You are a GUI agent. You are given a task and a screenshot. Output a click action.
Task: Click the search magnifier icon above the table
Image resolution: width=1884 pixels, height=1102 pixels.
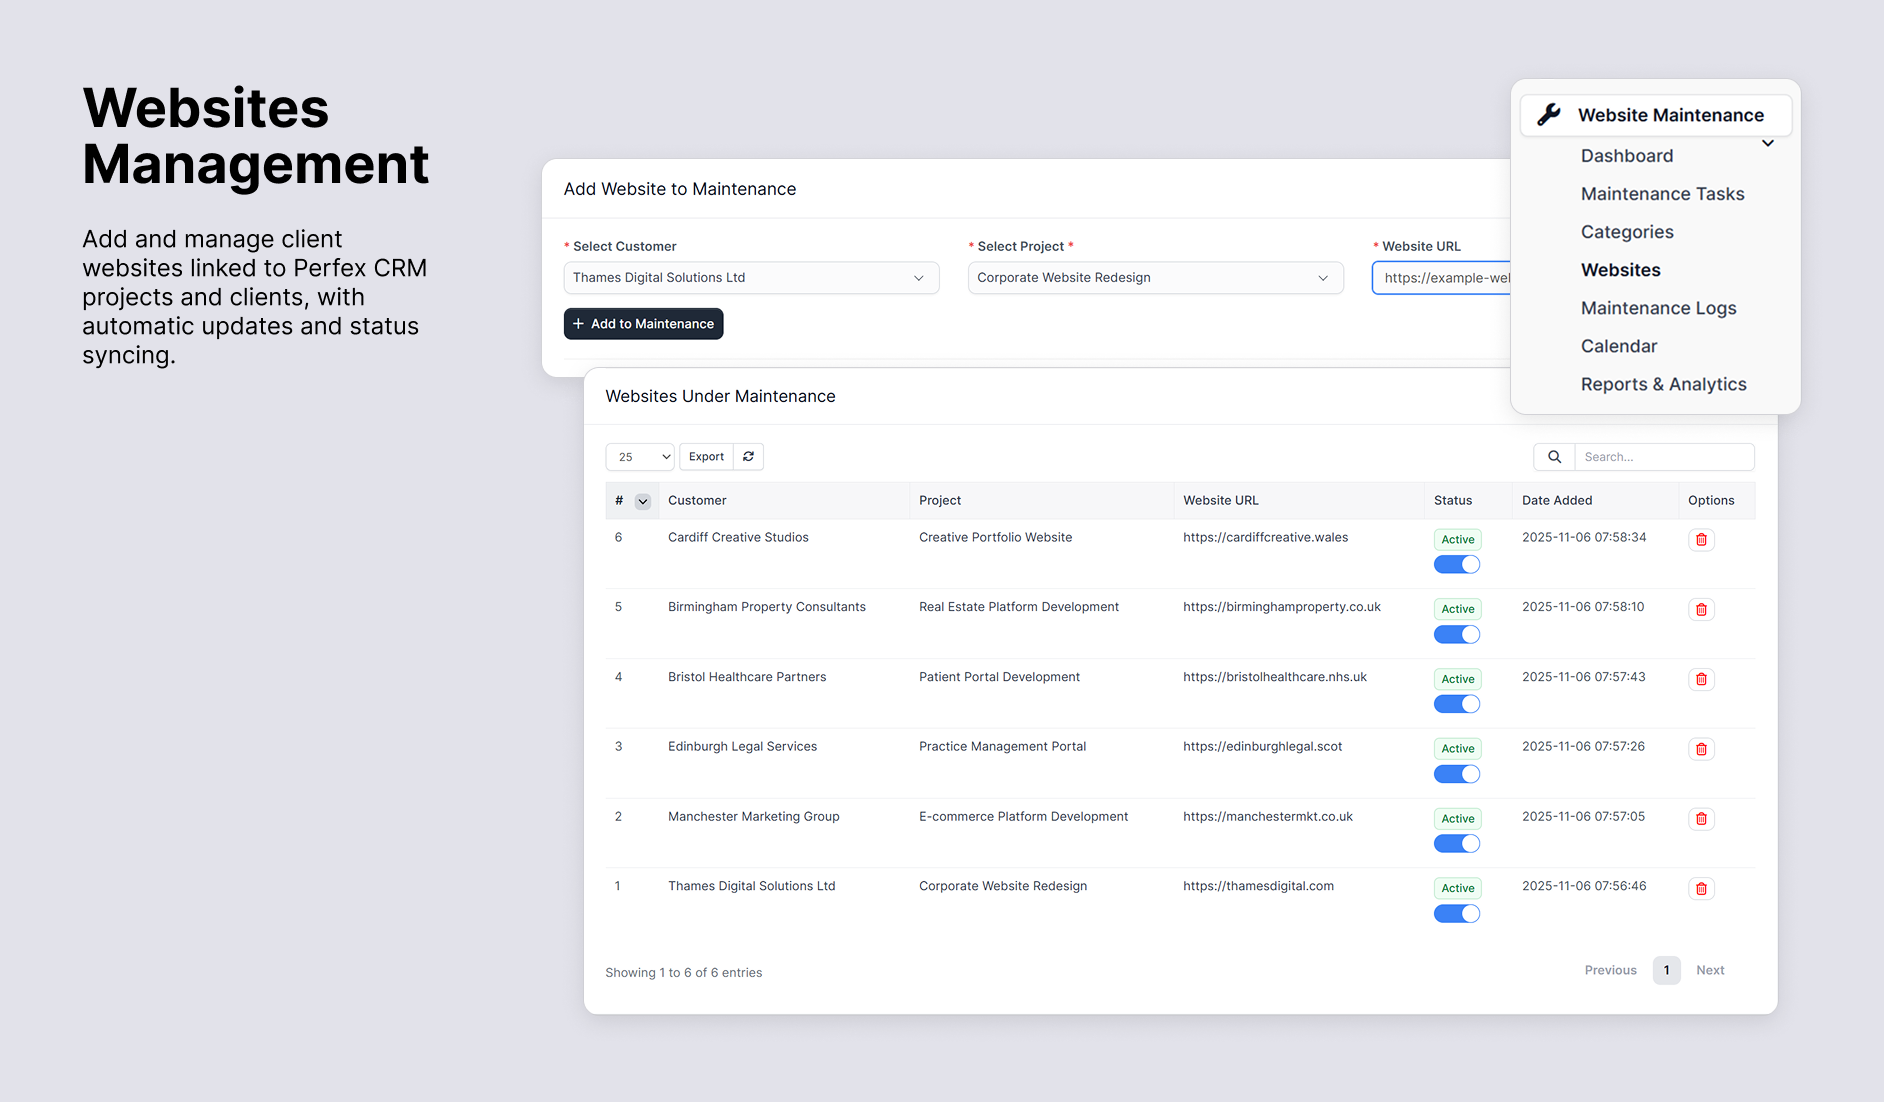pyautogui.click(x=1554, y=456)
